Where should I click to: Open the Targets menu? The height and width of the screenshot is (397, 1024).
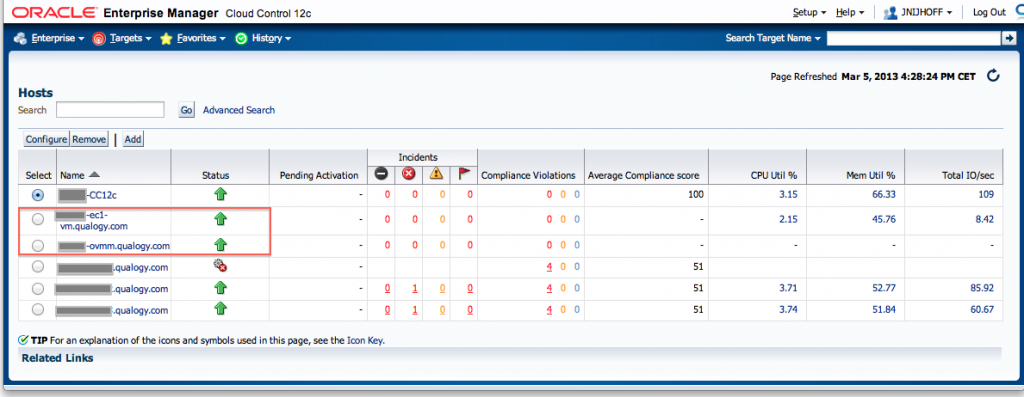click(123, 39)
